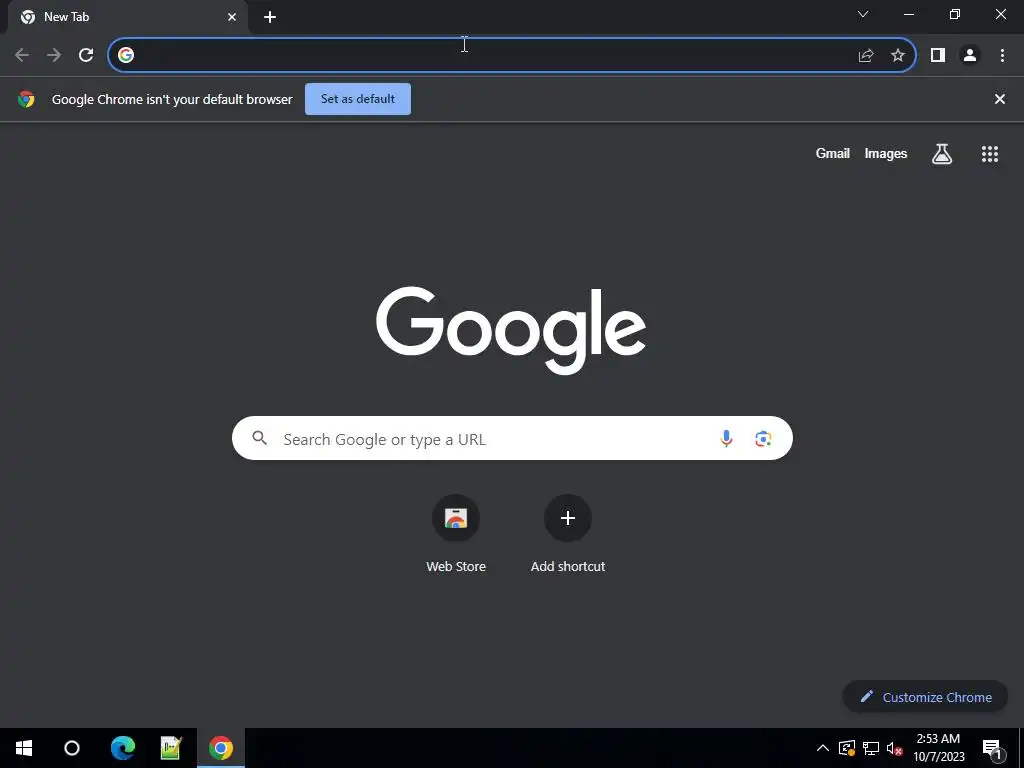Viewport: 1024px width, 768px height.
Task: Show hidden system tray icons
Action: click(823, 748)
